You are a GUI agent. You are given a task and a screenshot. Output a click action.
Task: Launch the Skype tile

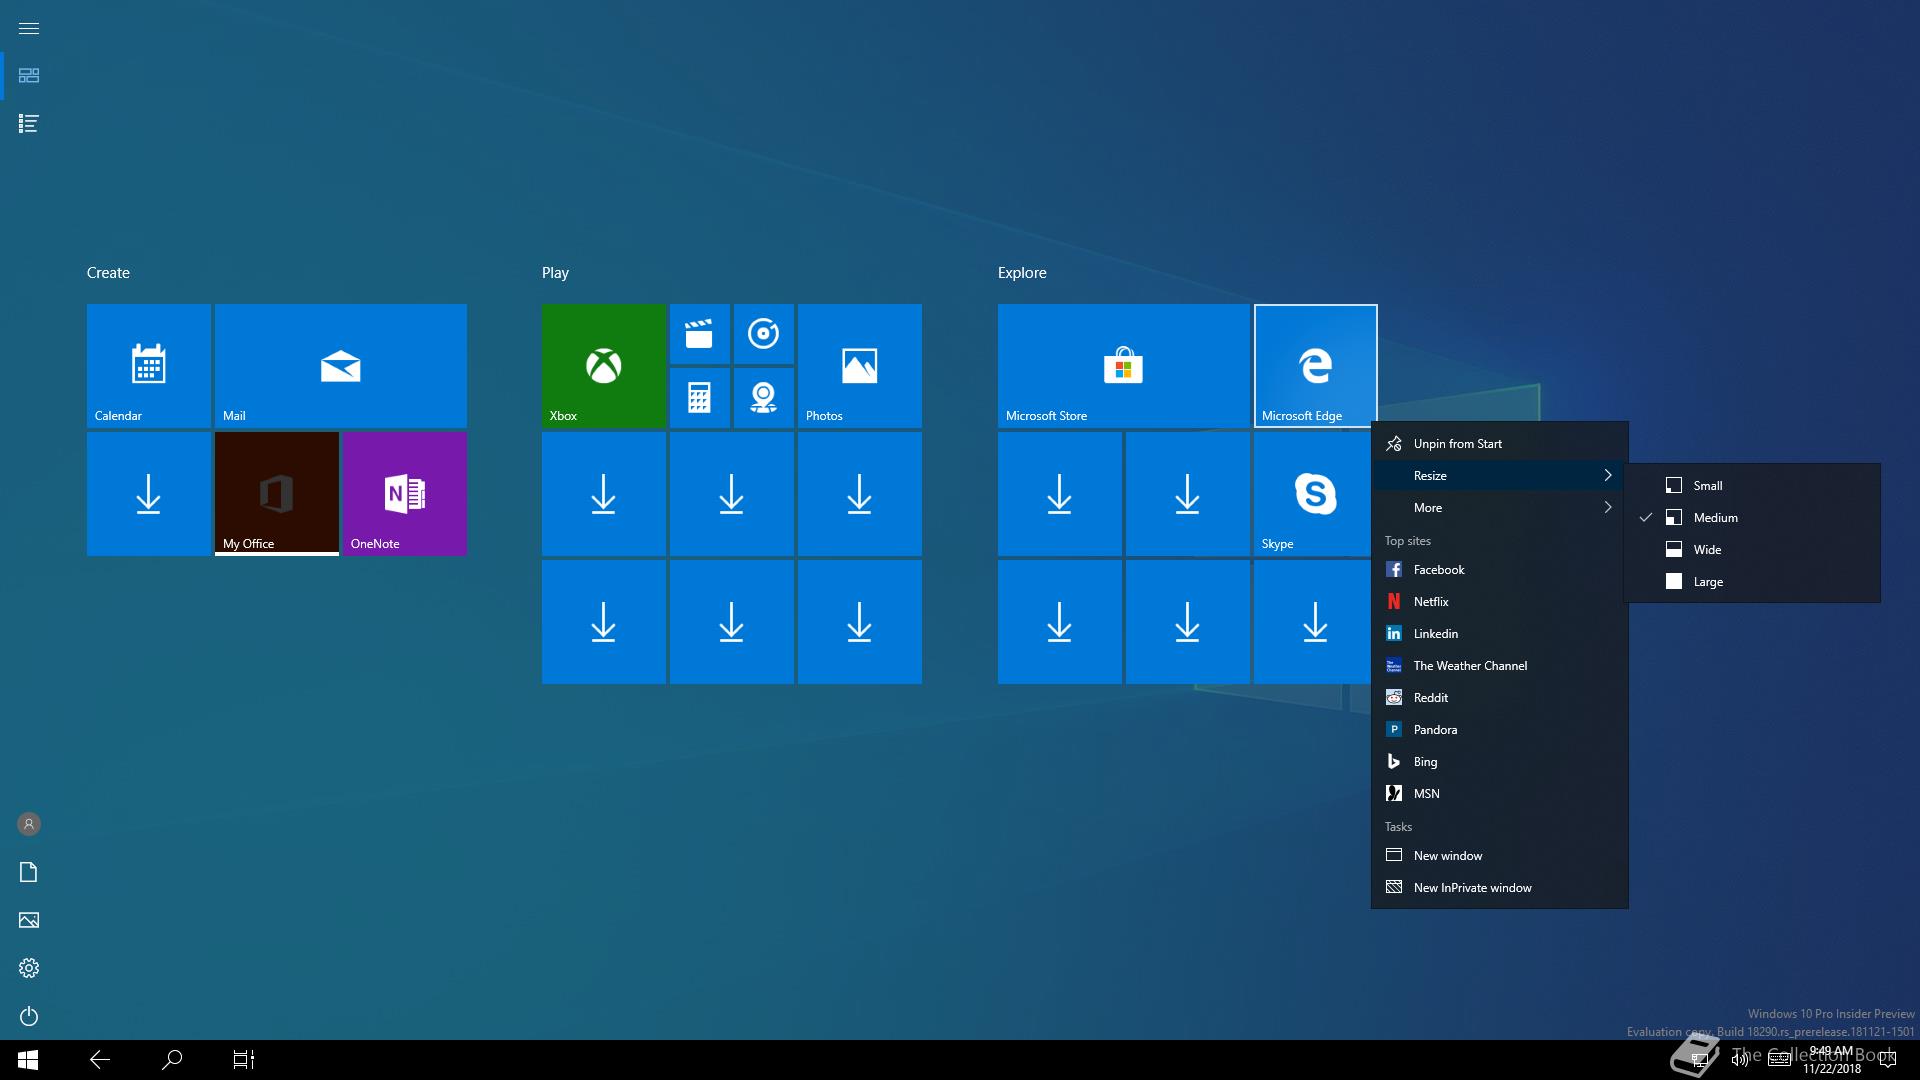(1314, 494)
